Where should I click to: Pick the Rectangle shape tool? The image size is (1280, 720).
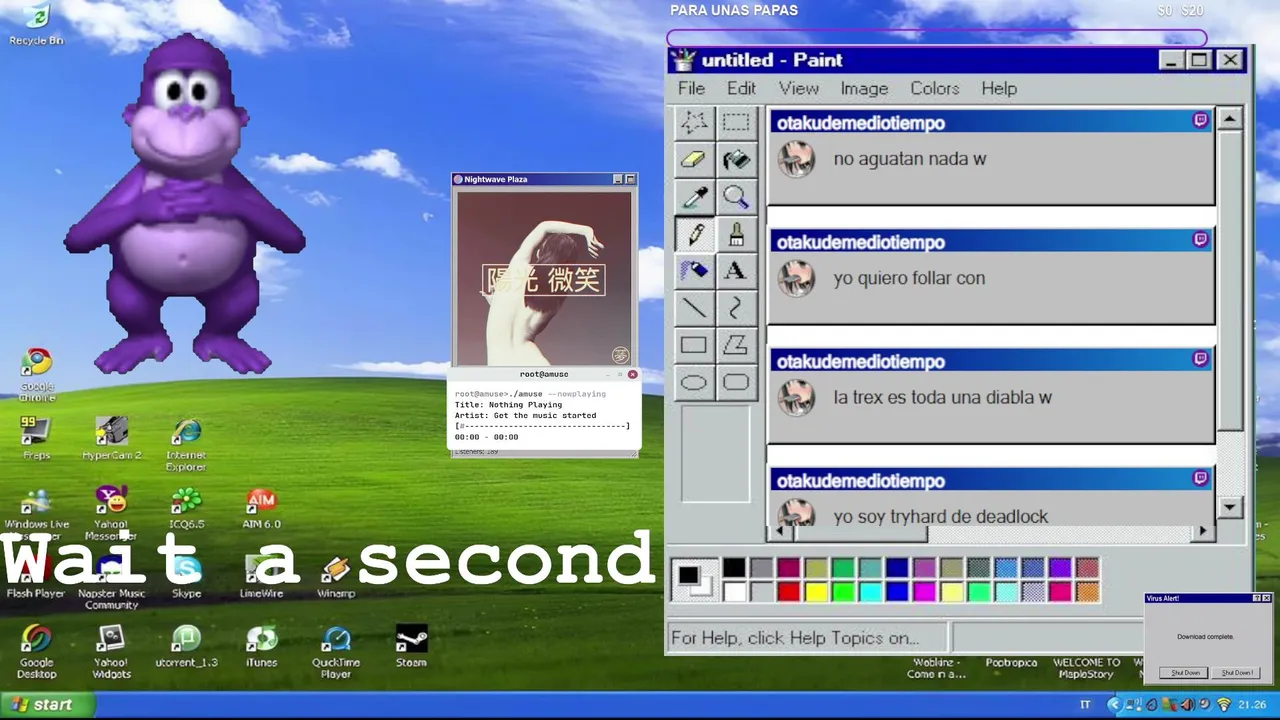click(x=694, y=345)
